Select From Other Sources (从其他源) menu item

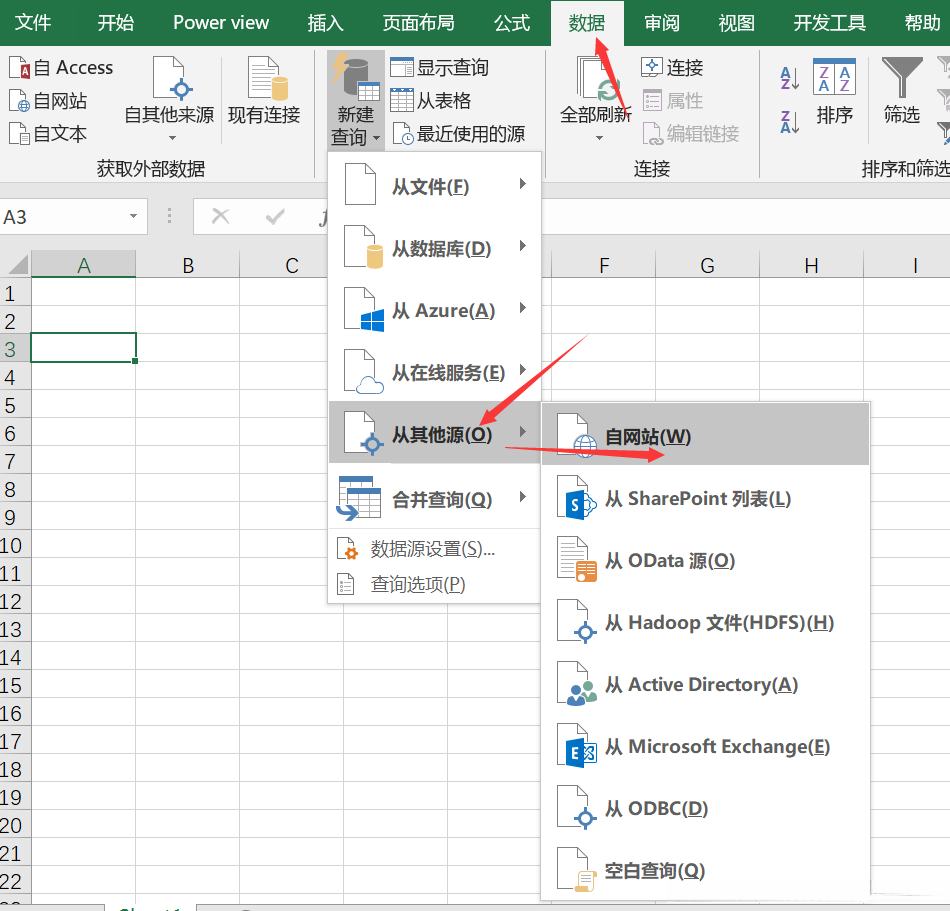(434, 432)
